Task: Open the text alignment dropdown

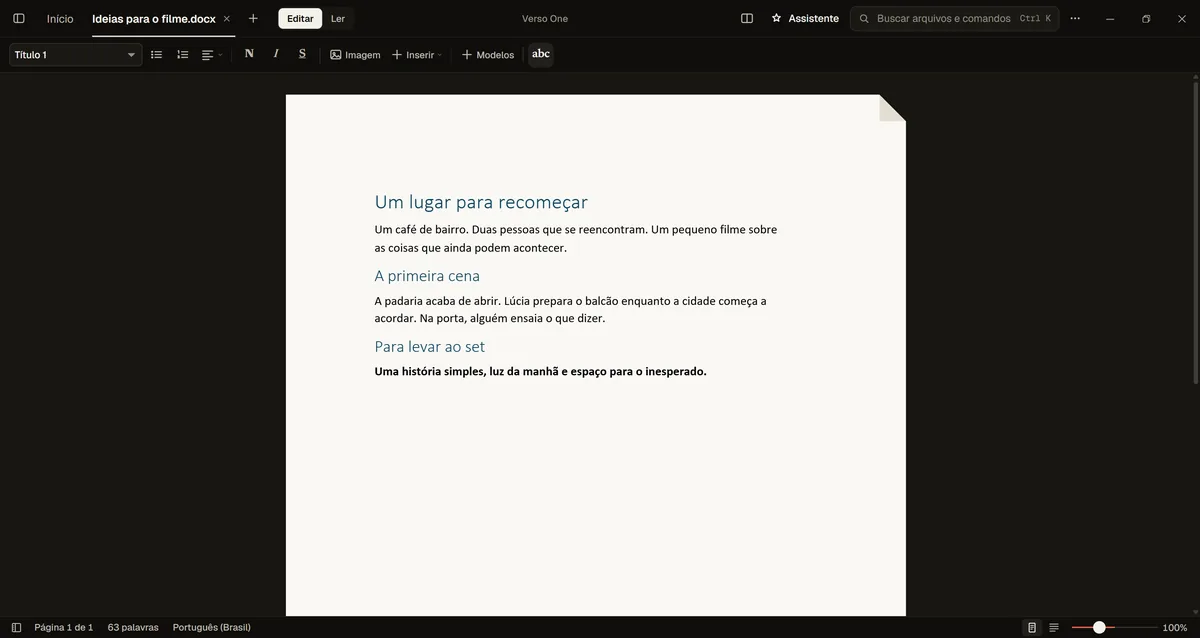Action: coord(212,55)
